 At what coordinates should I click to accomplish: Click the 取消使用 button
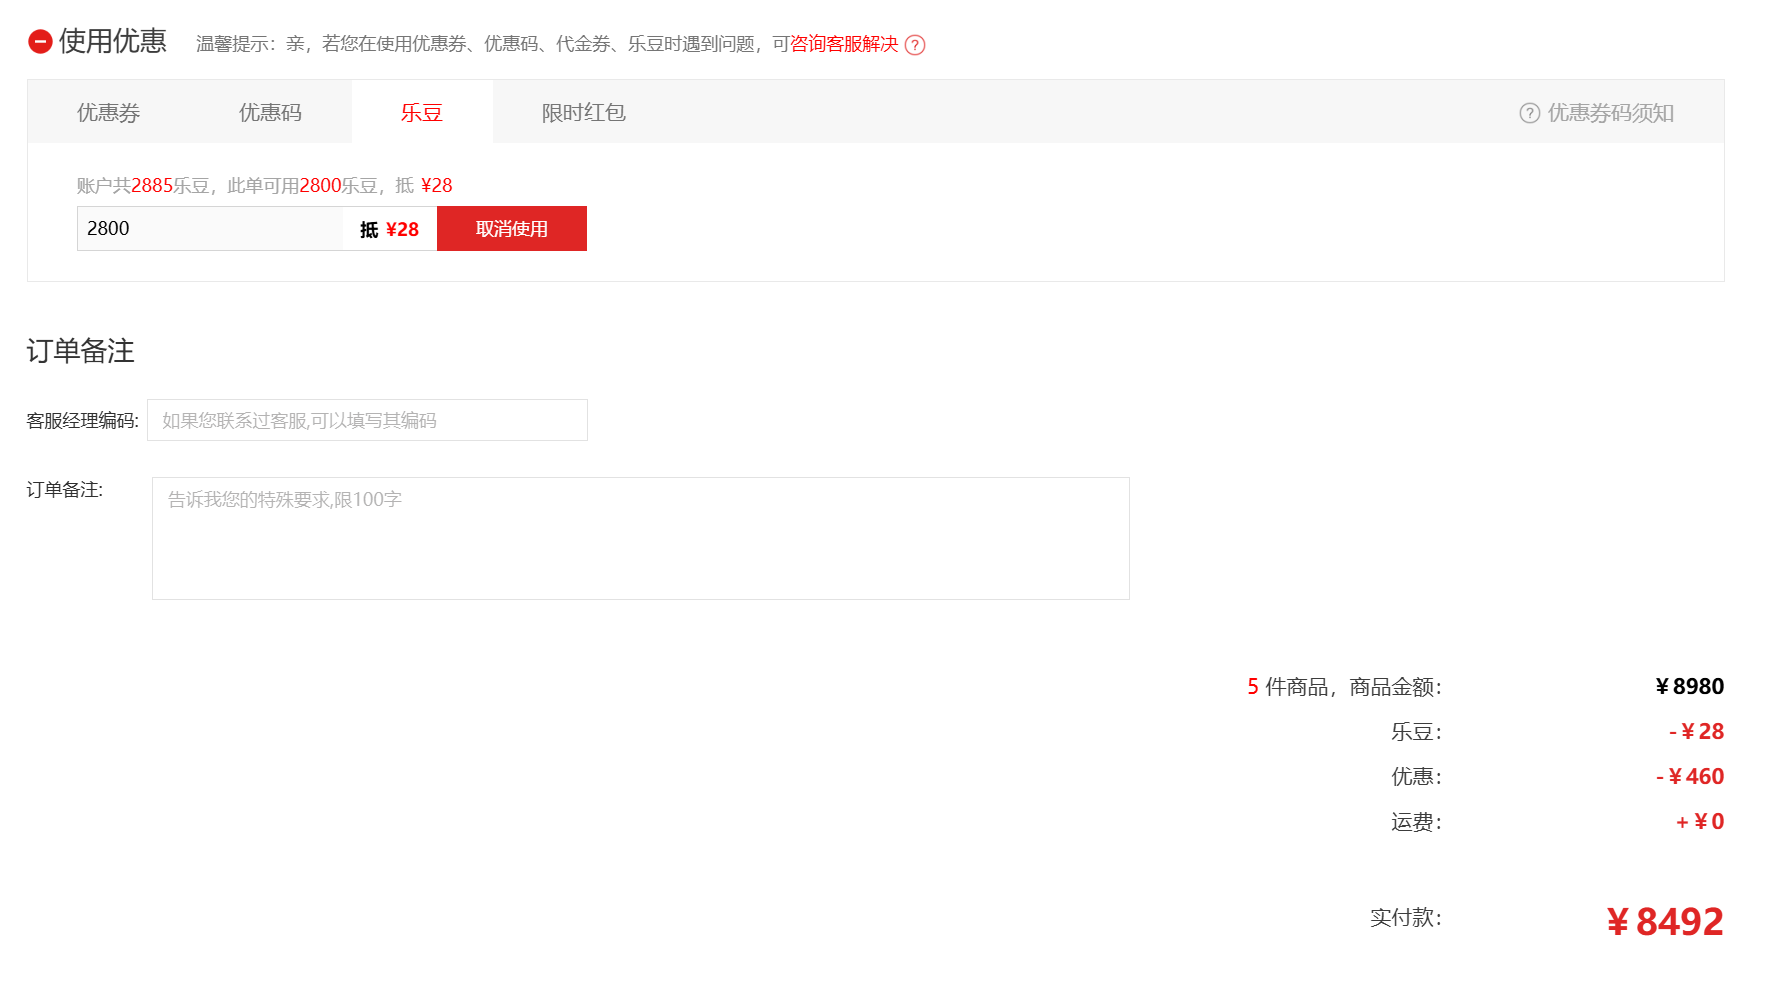(x=511, y=229)
